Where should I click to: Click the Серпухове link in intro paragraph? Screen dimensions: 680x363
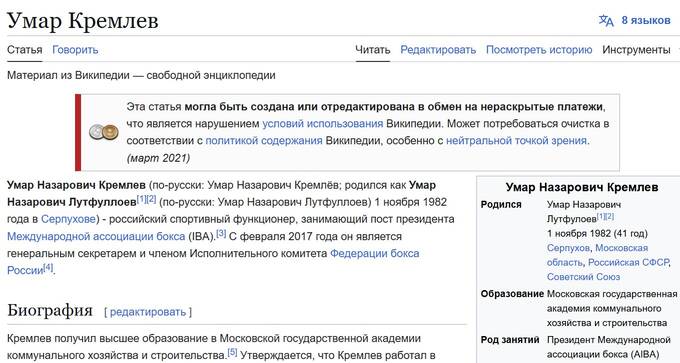click(68, 219)
